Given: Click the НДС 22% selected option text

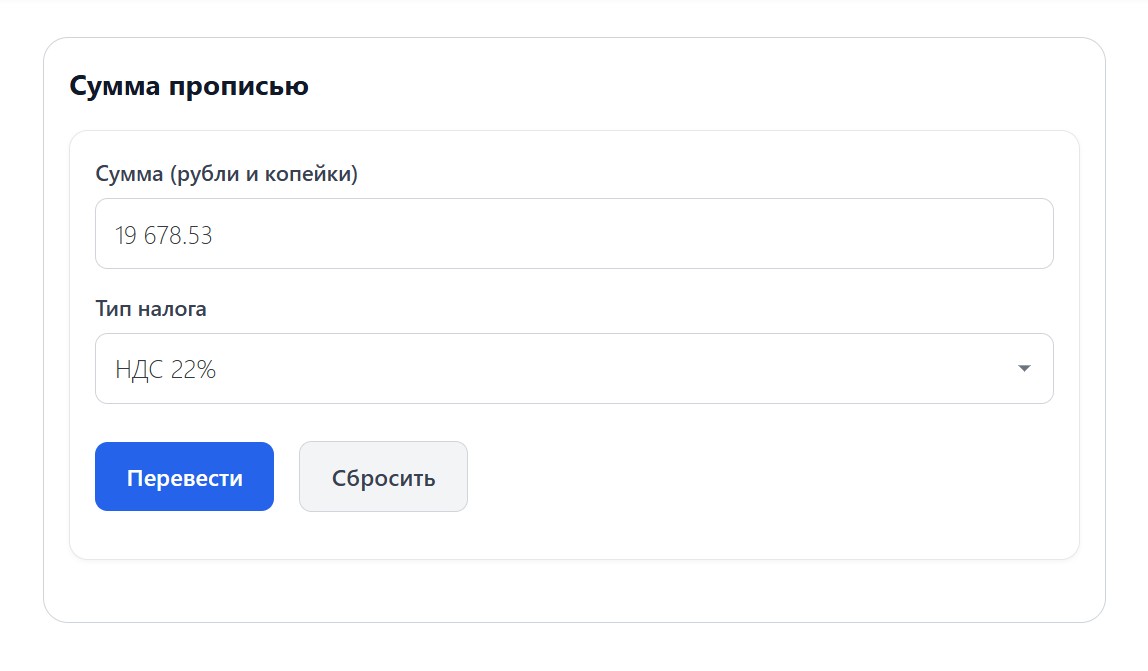Looking at the screenshot, I should [163, 368].
